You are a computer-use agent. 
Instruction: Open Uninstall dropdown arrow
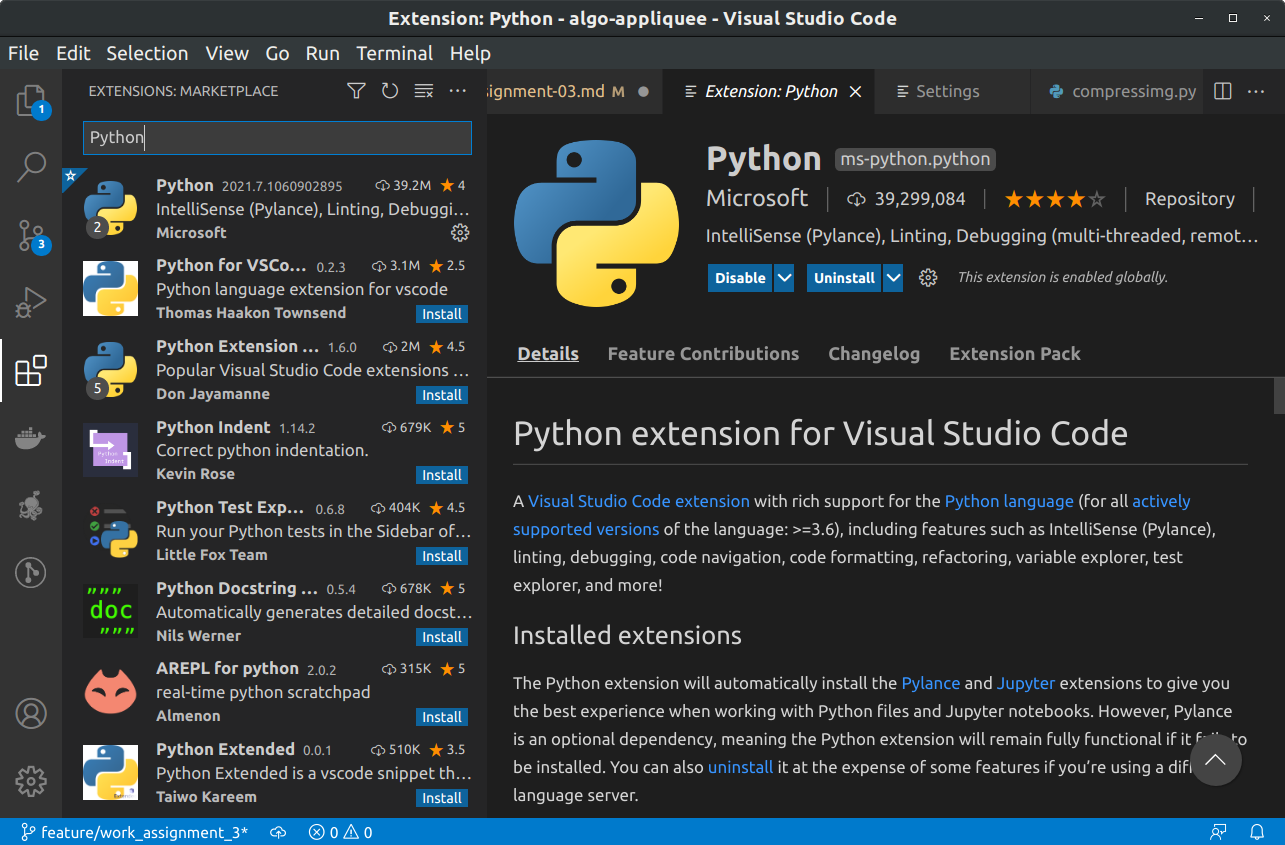pos(893,278)
